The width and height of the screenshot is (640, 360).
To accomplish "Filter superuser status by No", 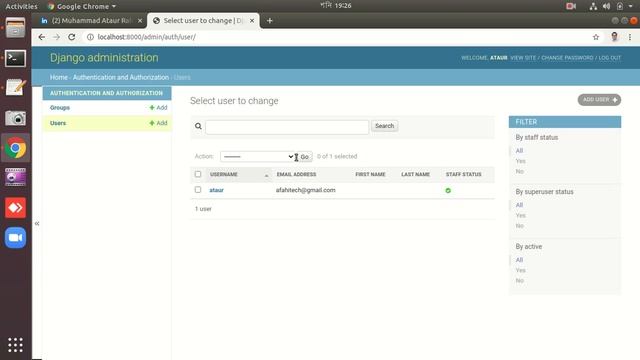I will tap(520, 226).
